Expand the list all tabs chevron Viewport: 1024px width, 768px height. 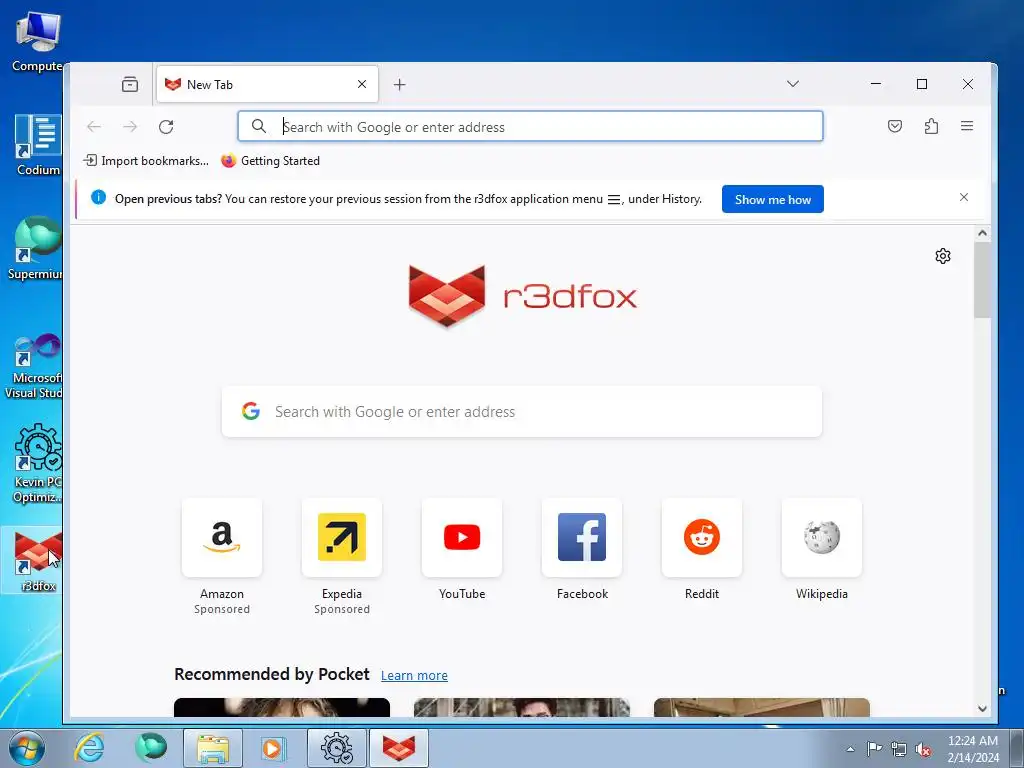click(793, 84)
